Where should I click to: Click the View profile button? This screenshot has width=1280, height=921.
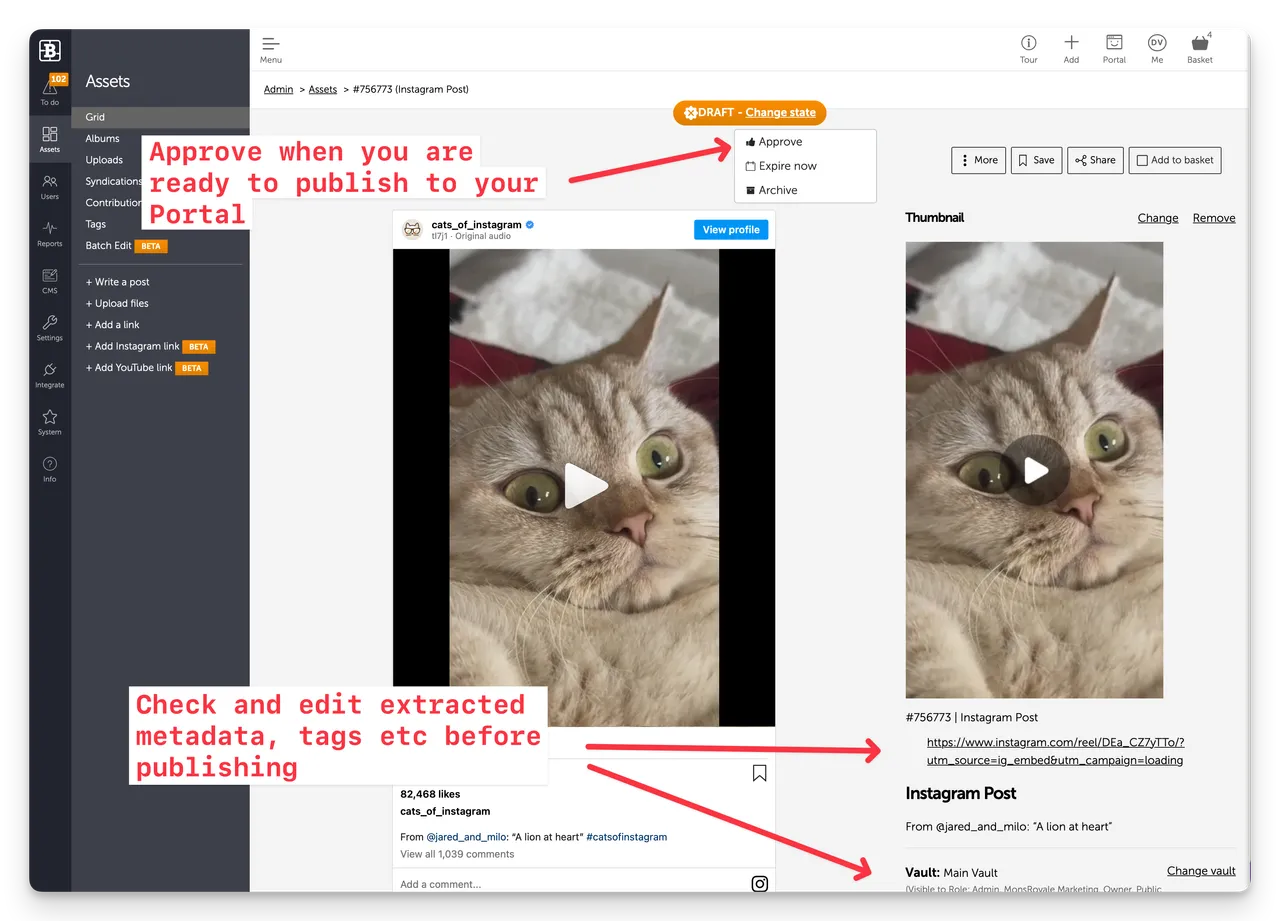(730, 230)
